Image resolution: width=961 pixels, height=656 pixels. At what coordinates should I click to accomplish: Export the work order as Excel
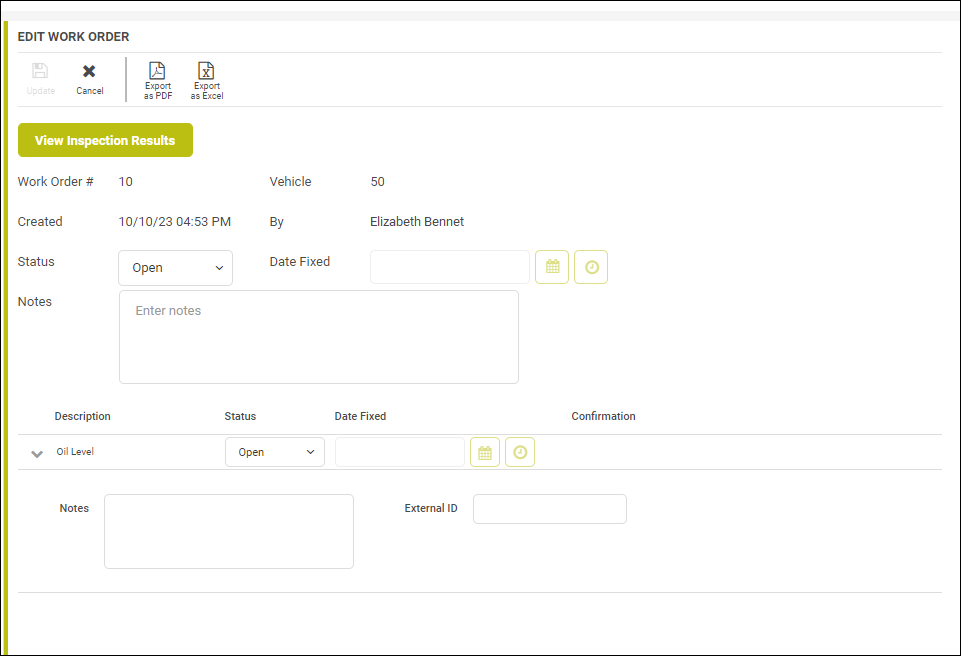pos(207,80)
